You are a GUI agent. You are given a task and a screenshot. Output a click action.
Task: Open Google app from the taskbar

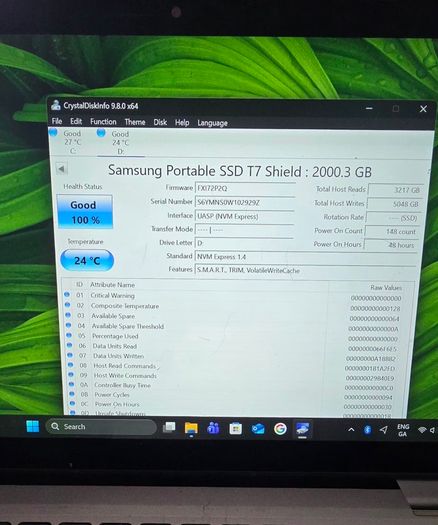coord(280,429)
